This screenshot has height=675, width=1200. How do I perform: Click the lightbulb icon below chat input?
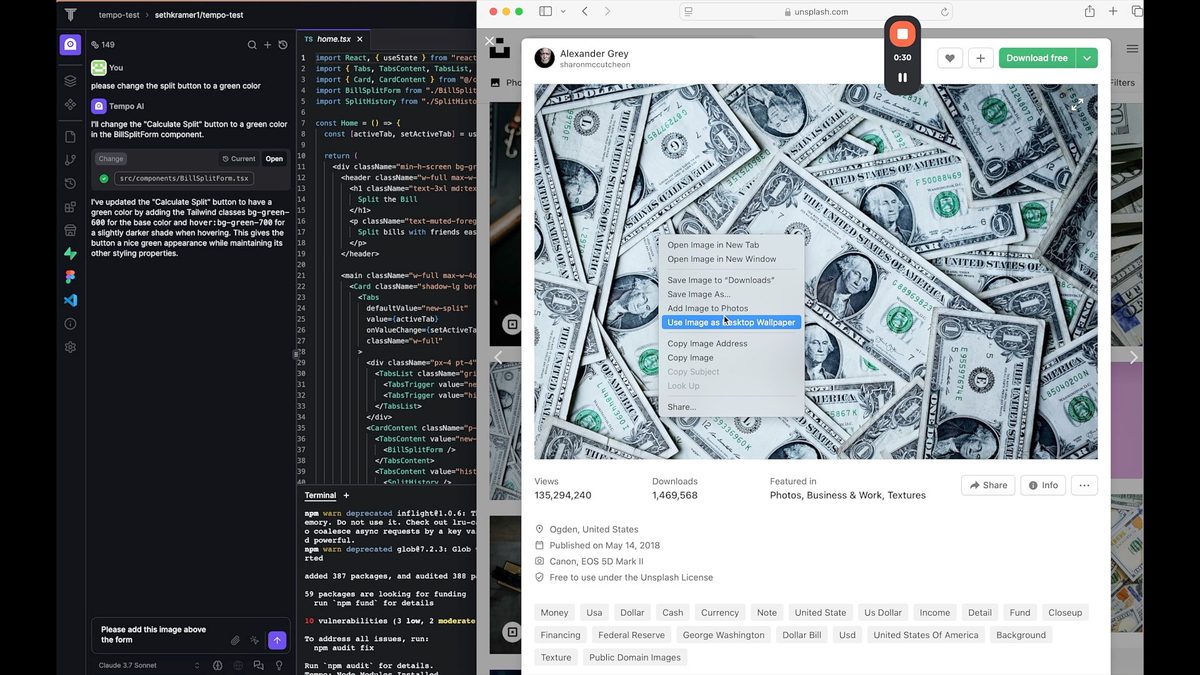tap(279, 665)
